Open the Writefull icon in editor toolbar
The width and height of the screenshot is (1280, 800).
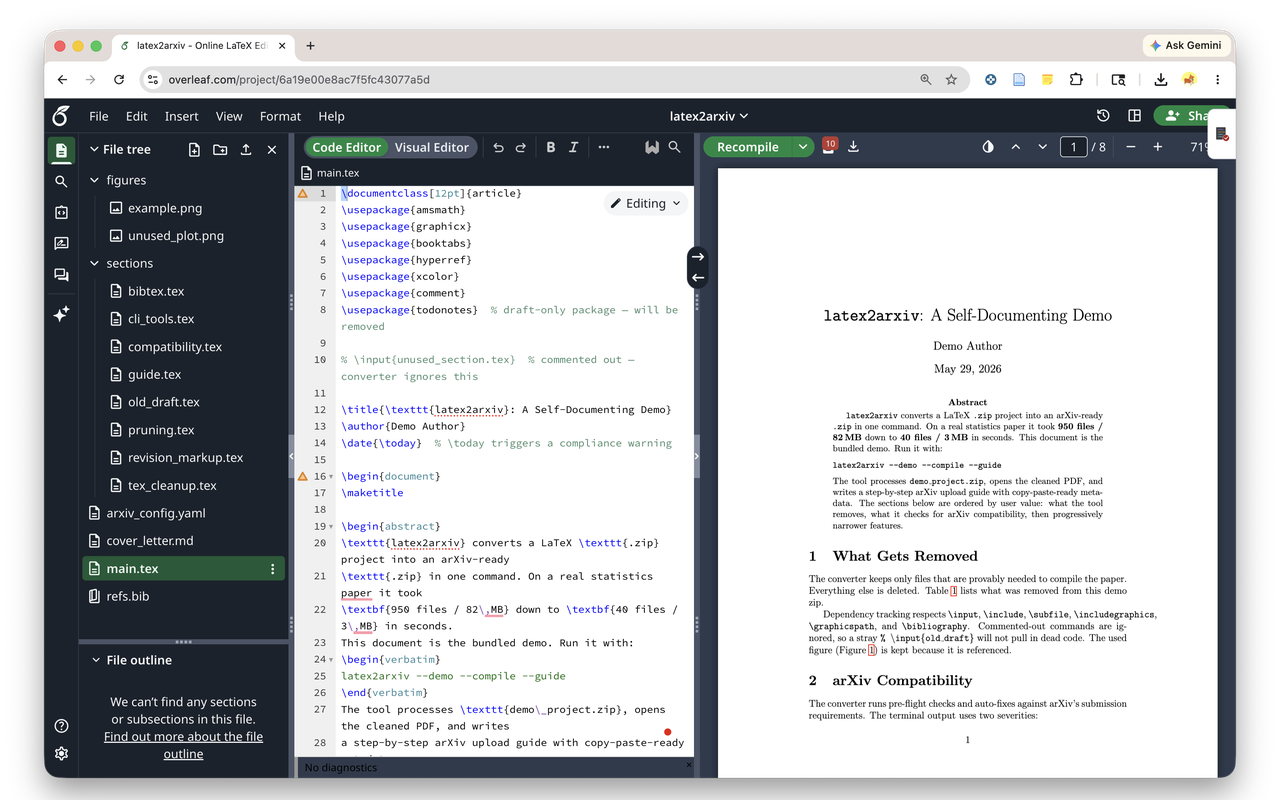(x=652, y=147)
